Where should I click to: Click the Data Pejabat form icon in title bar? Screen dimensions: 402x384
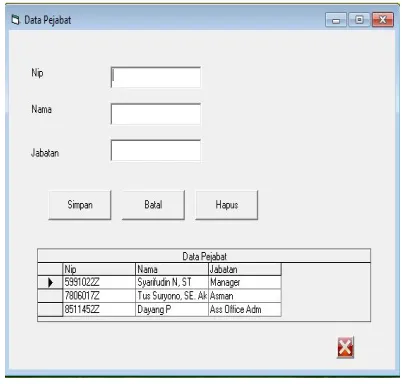15,20
